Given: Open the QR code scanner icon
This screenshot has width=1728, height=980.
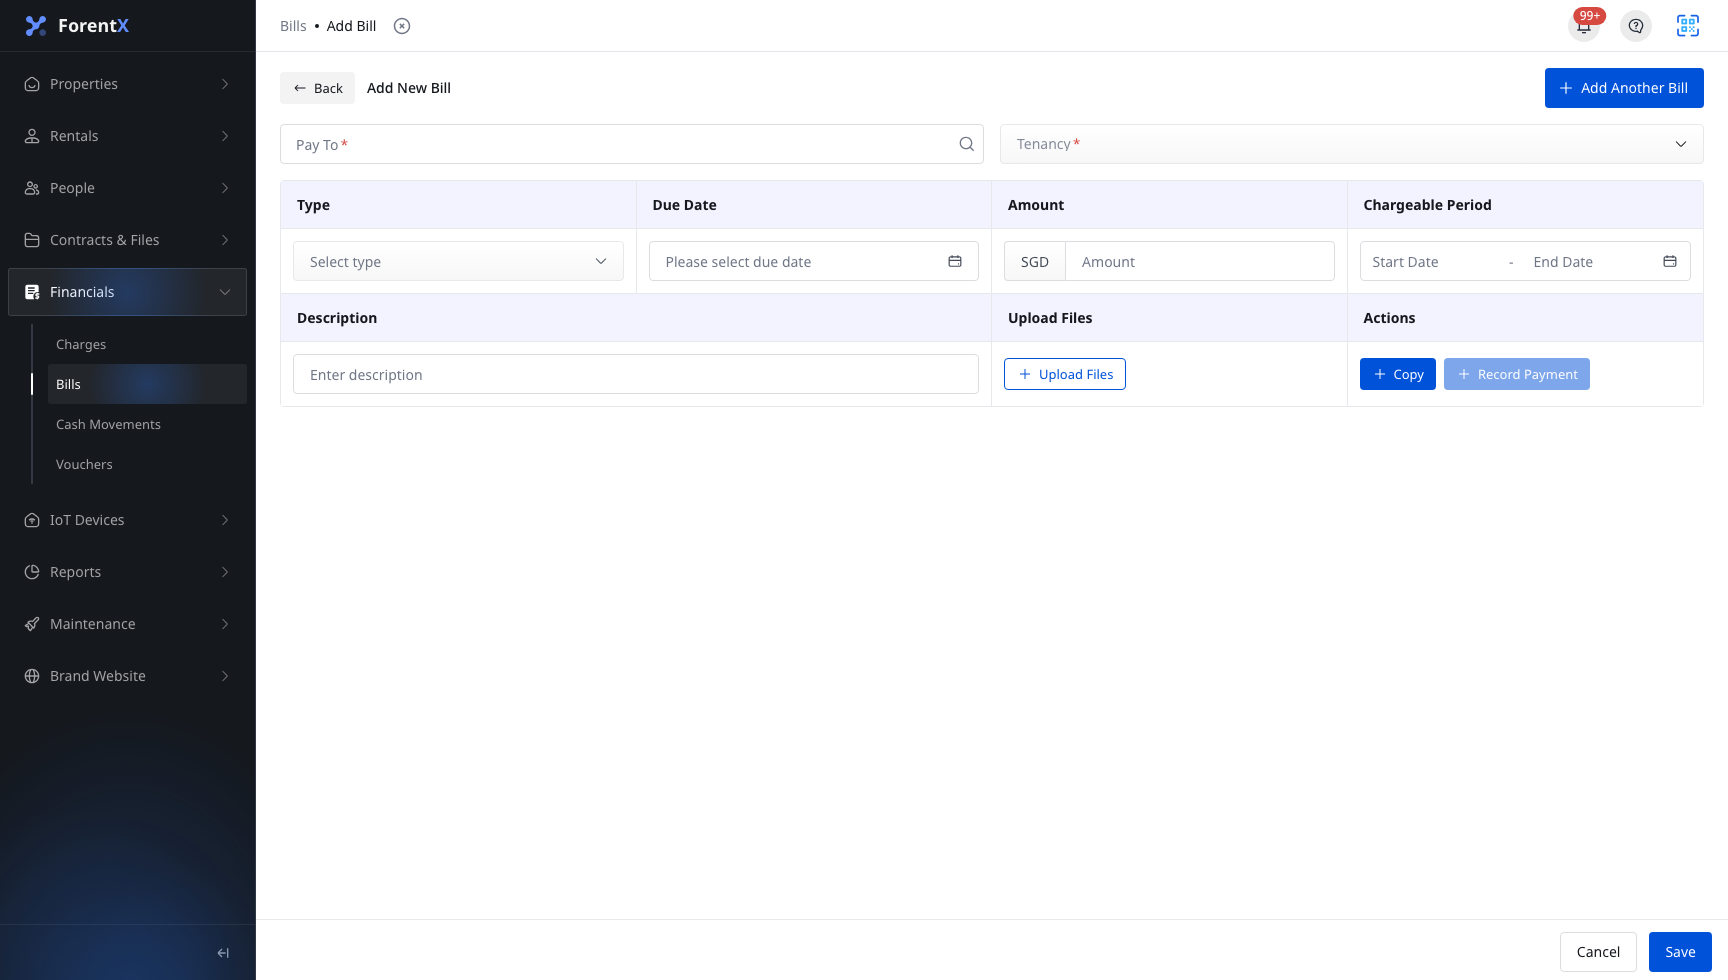Looking at the screenshot, I should tap(1688, 26).
